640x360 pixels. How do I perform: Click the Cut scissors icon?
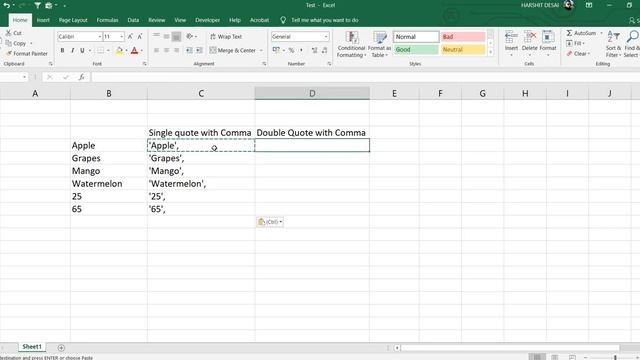9,33
